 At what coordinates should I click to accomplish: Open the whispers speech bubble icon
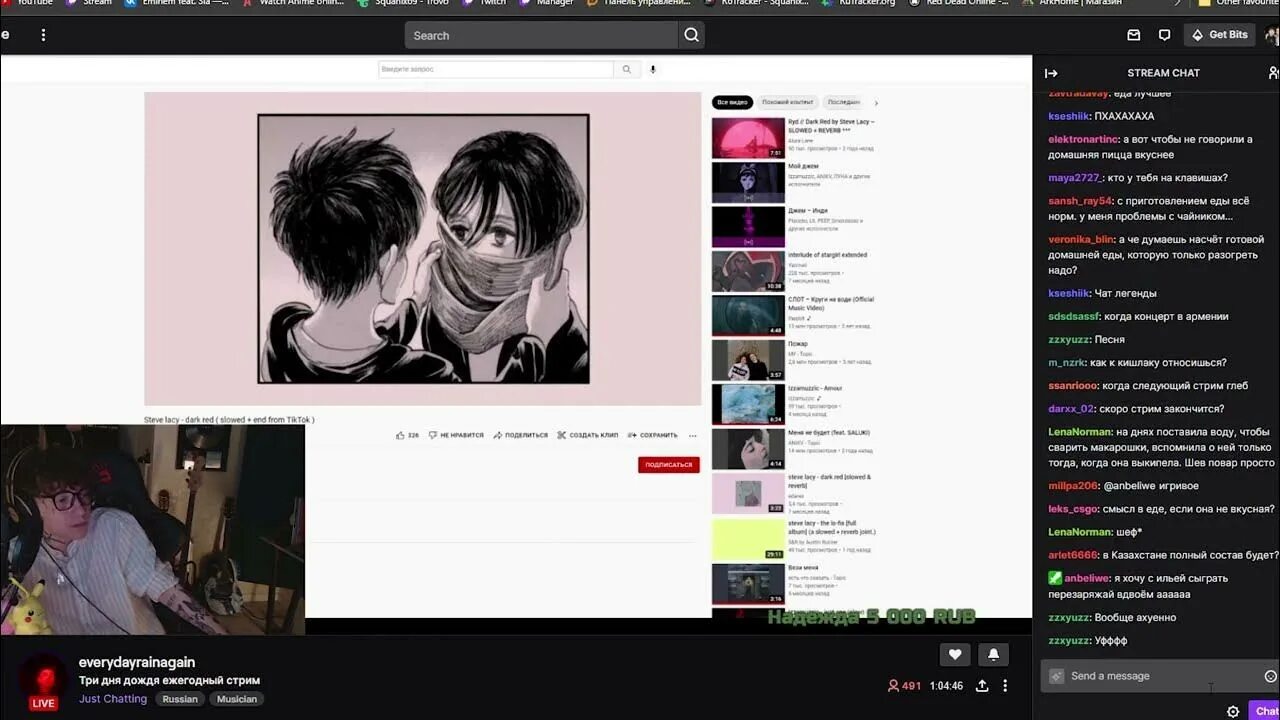pos(1164,35)
